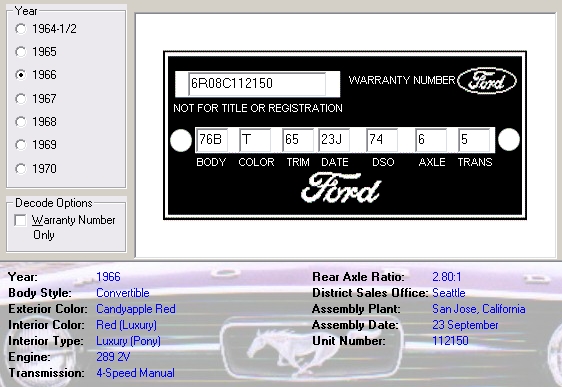
Task: Click the AXLE code field 6
Action: click(x=431, y=140)
